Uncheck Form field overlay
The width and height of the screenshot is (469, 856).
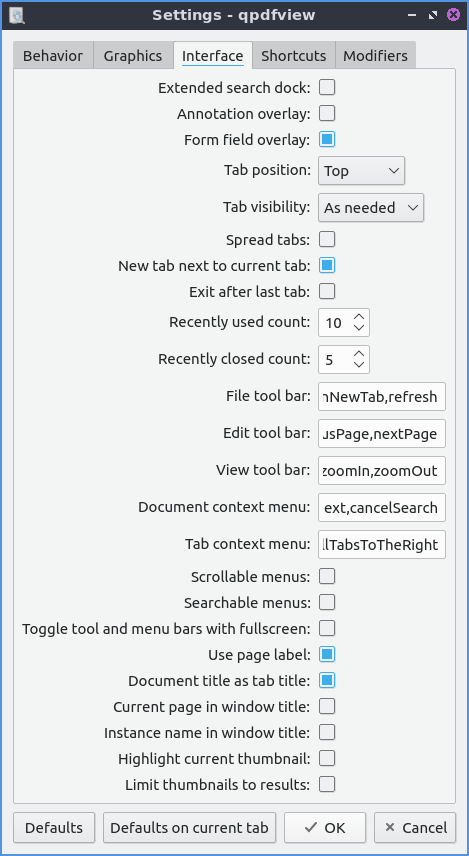[x=327, y=140]
